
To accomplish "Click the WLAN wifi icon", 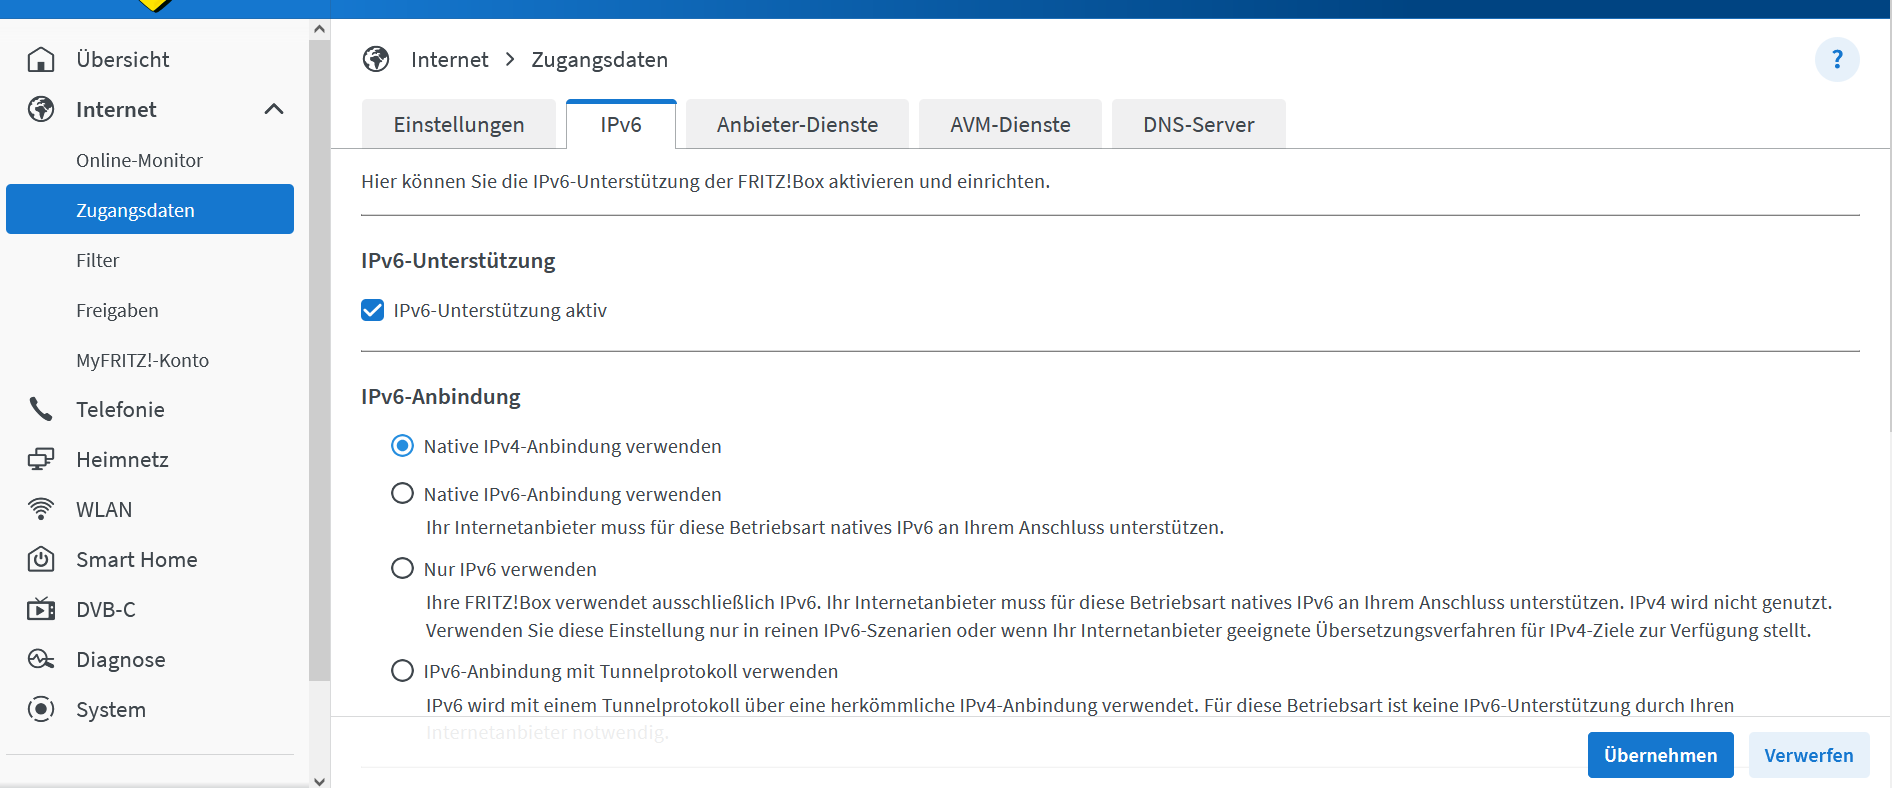I will [x=41, y=509].
